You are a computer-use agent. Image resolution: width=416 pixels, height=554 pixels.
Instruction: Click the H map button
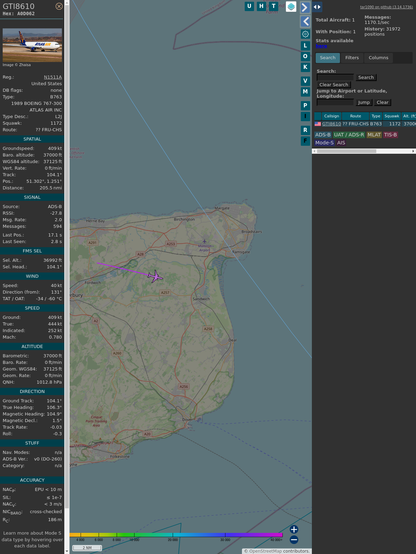[x=261, y=6]
